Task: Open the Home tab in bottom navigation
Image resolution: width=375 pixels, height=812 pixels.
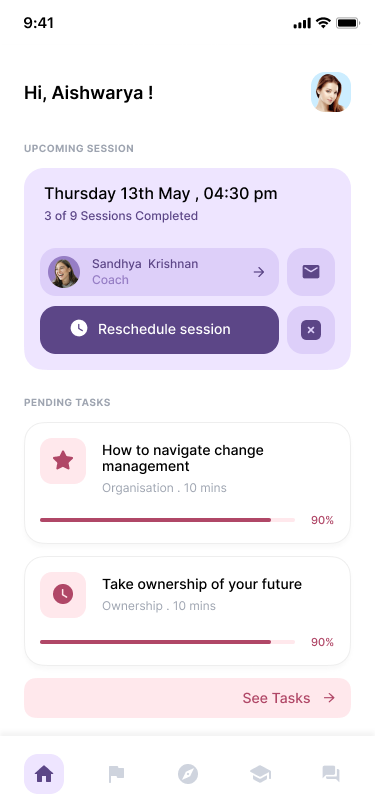Action: [x=44, y=774]
